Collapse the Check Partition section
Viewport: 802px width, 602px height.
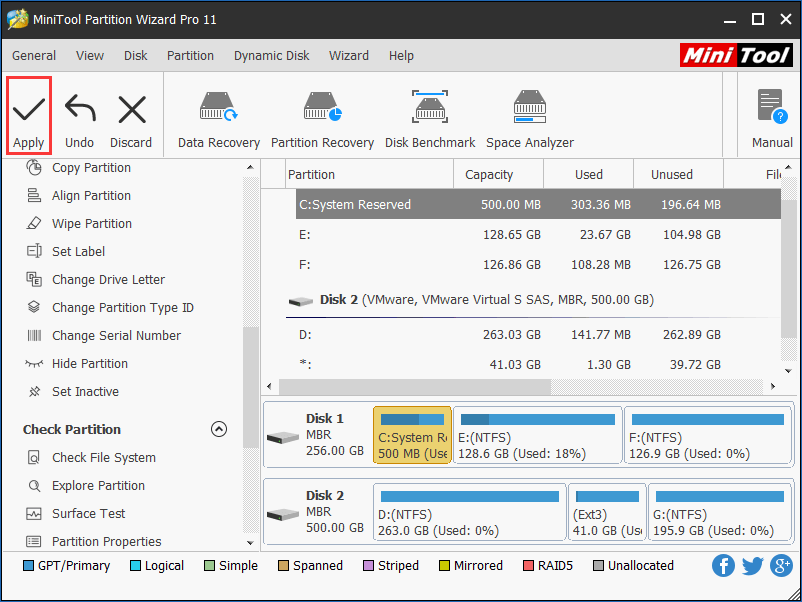(x=219, y=429)
